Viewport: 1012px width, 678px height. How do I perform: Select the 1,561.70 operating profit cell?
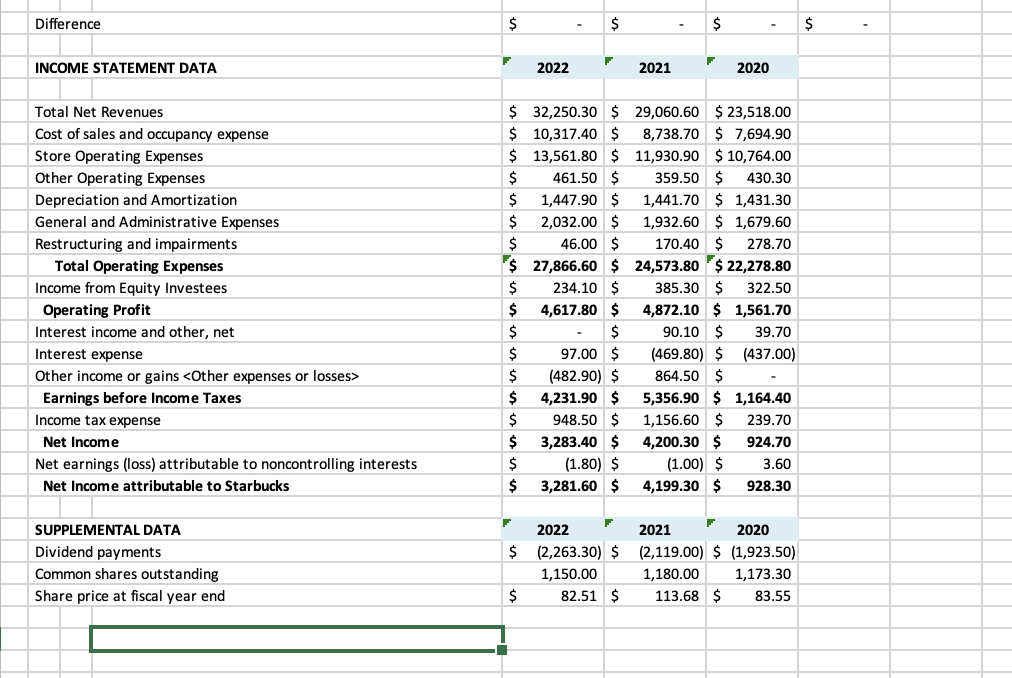pyautogui.click(x=753, y=309)
